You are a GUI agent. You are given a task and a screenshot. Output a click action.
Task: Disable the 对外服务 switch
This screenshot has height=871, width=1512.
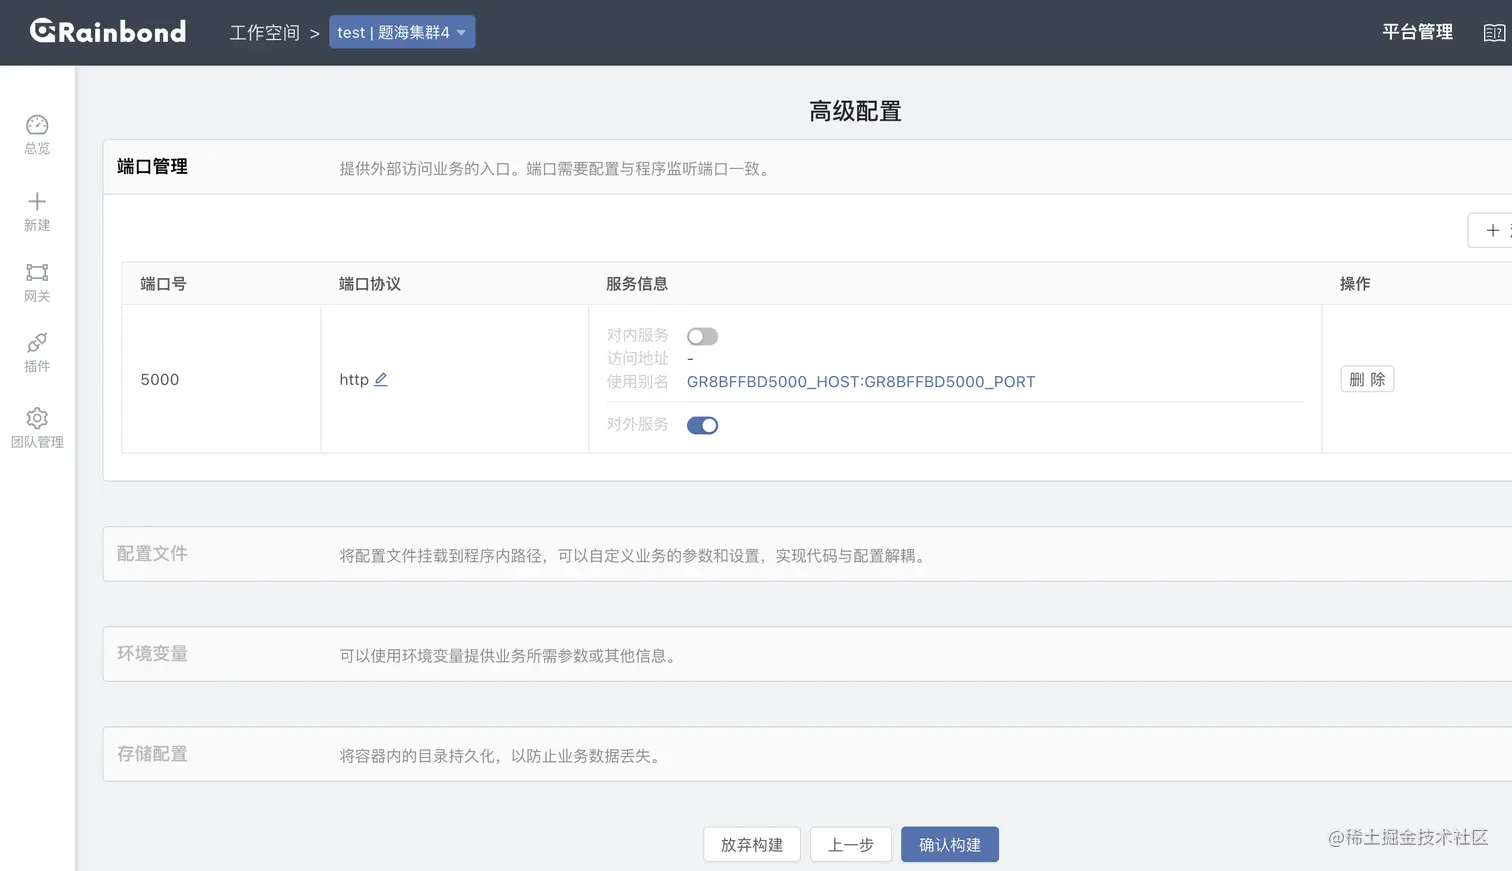coord(702,425)
